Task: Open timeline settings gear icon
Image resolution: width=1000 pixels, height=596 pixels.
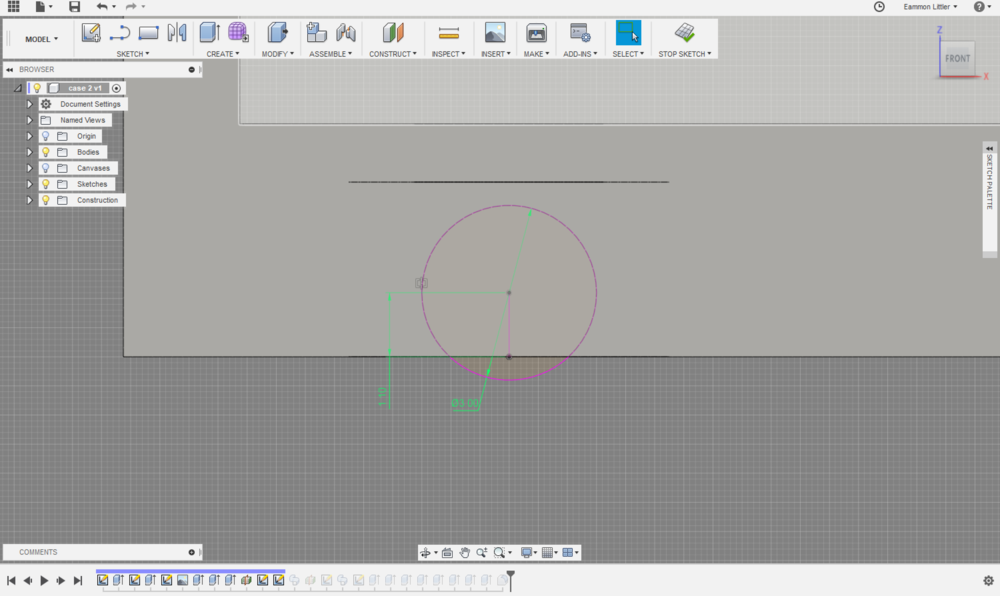Action: [x=988, y=581]
